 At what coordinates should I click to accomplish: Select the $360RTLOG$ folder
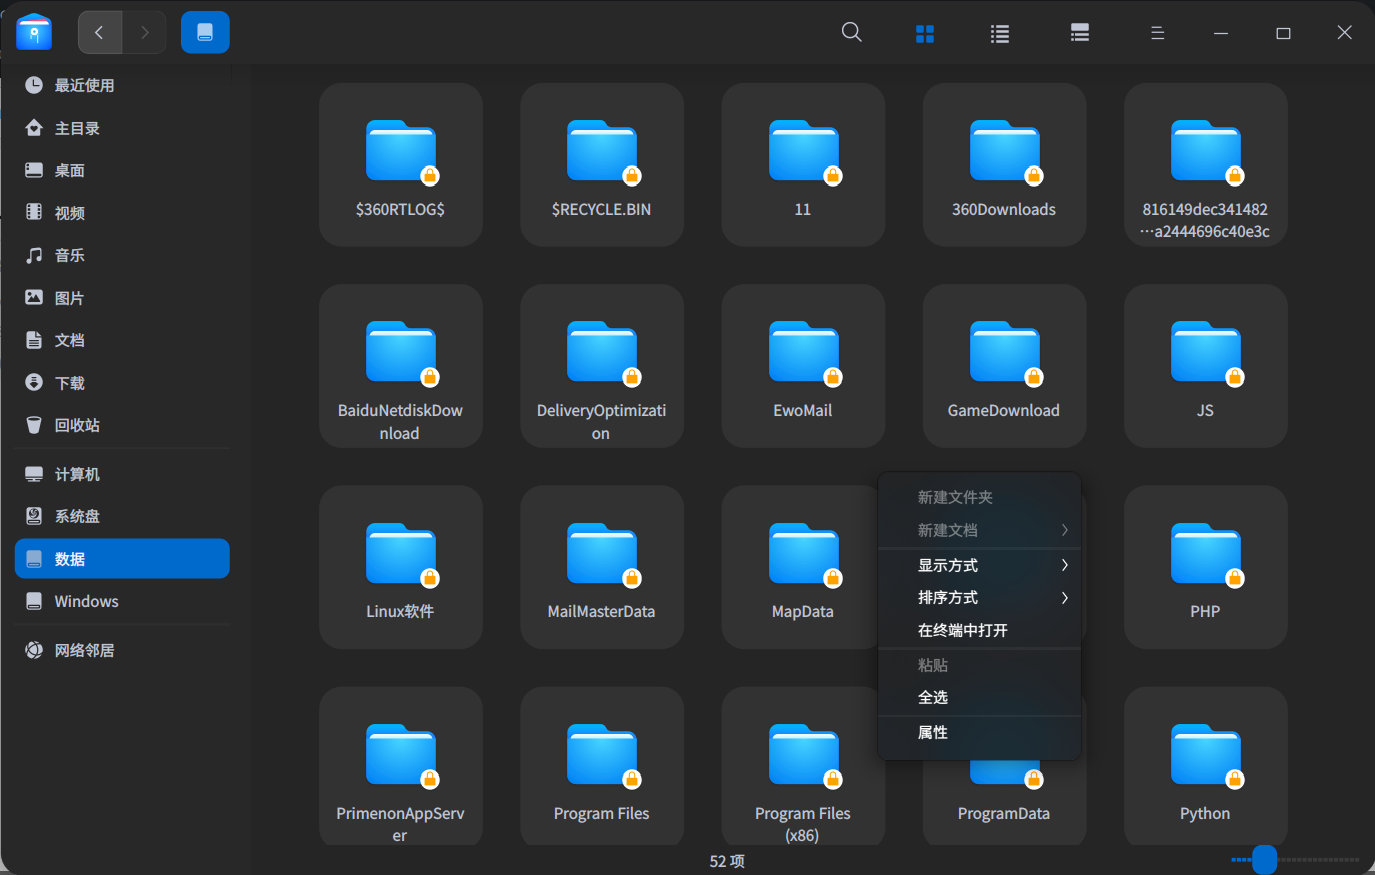click(401, 165)
